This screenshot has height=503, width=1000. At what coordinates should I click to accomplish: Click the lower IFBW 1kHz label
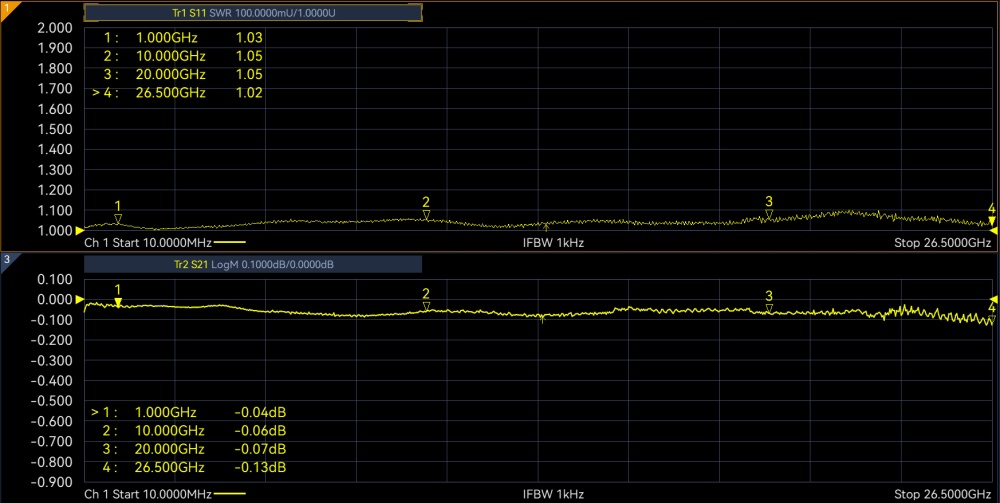point(553,494)
